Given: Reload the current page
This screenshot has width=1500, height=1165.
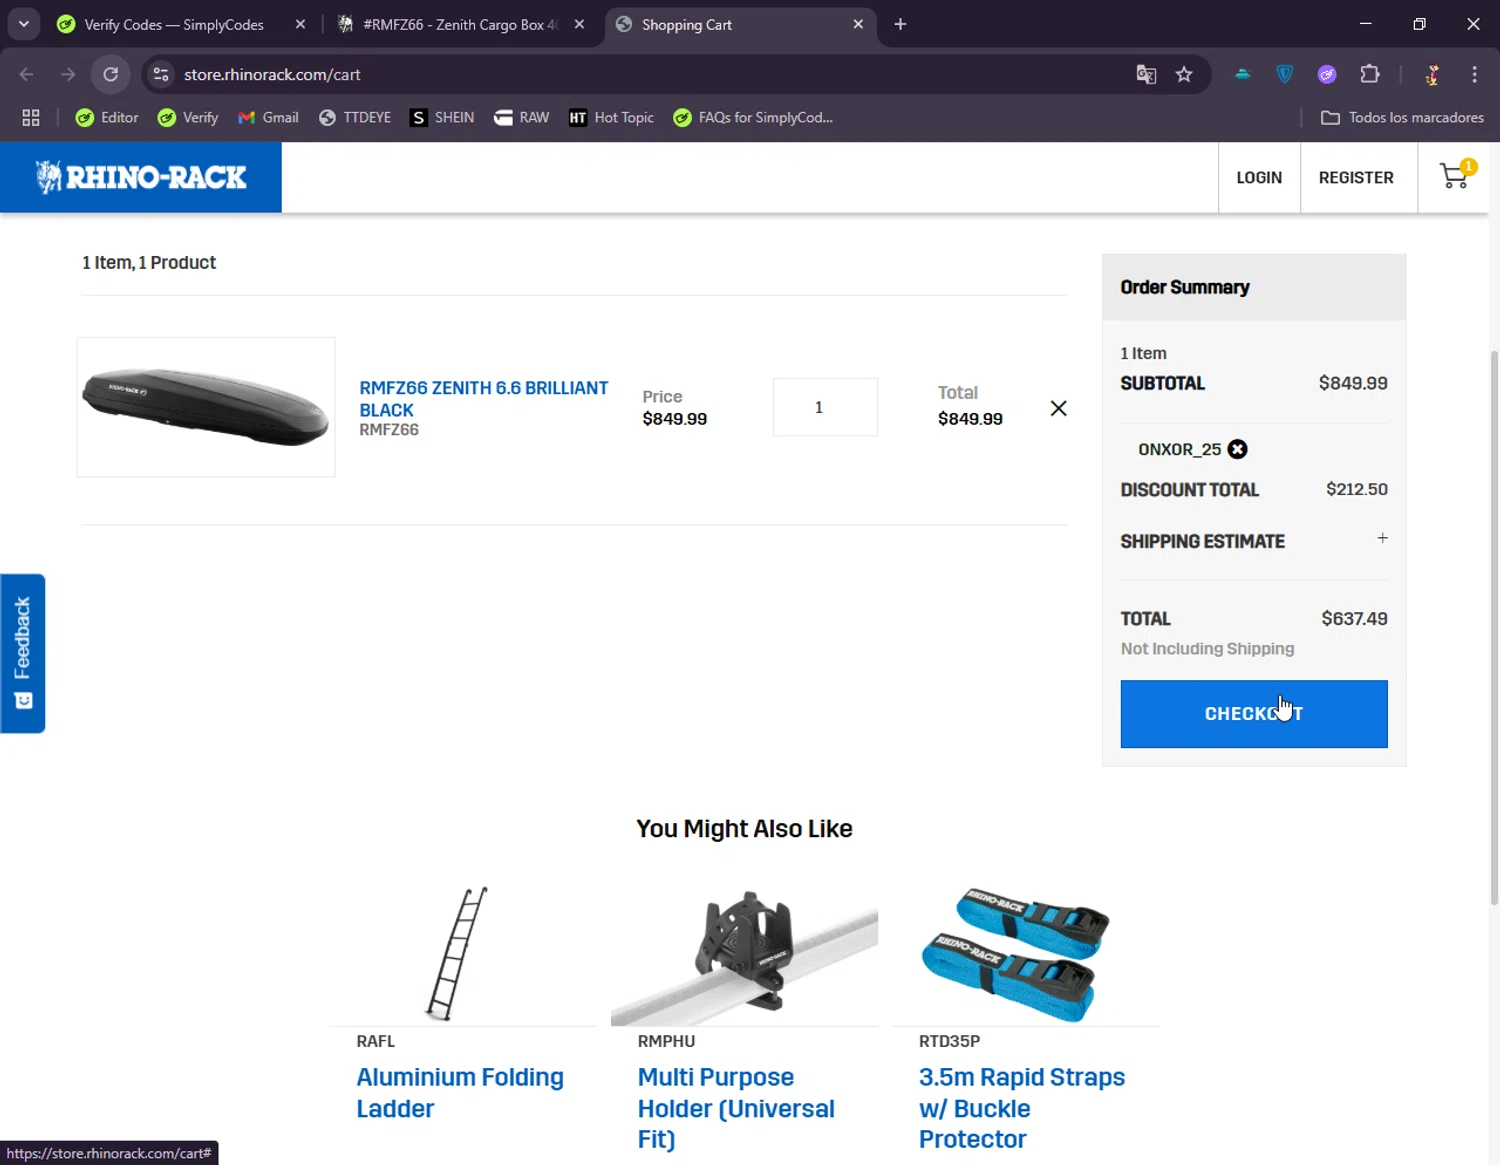Looking at the screenshot, I should click(111, 74).
